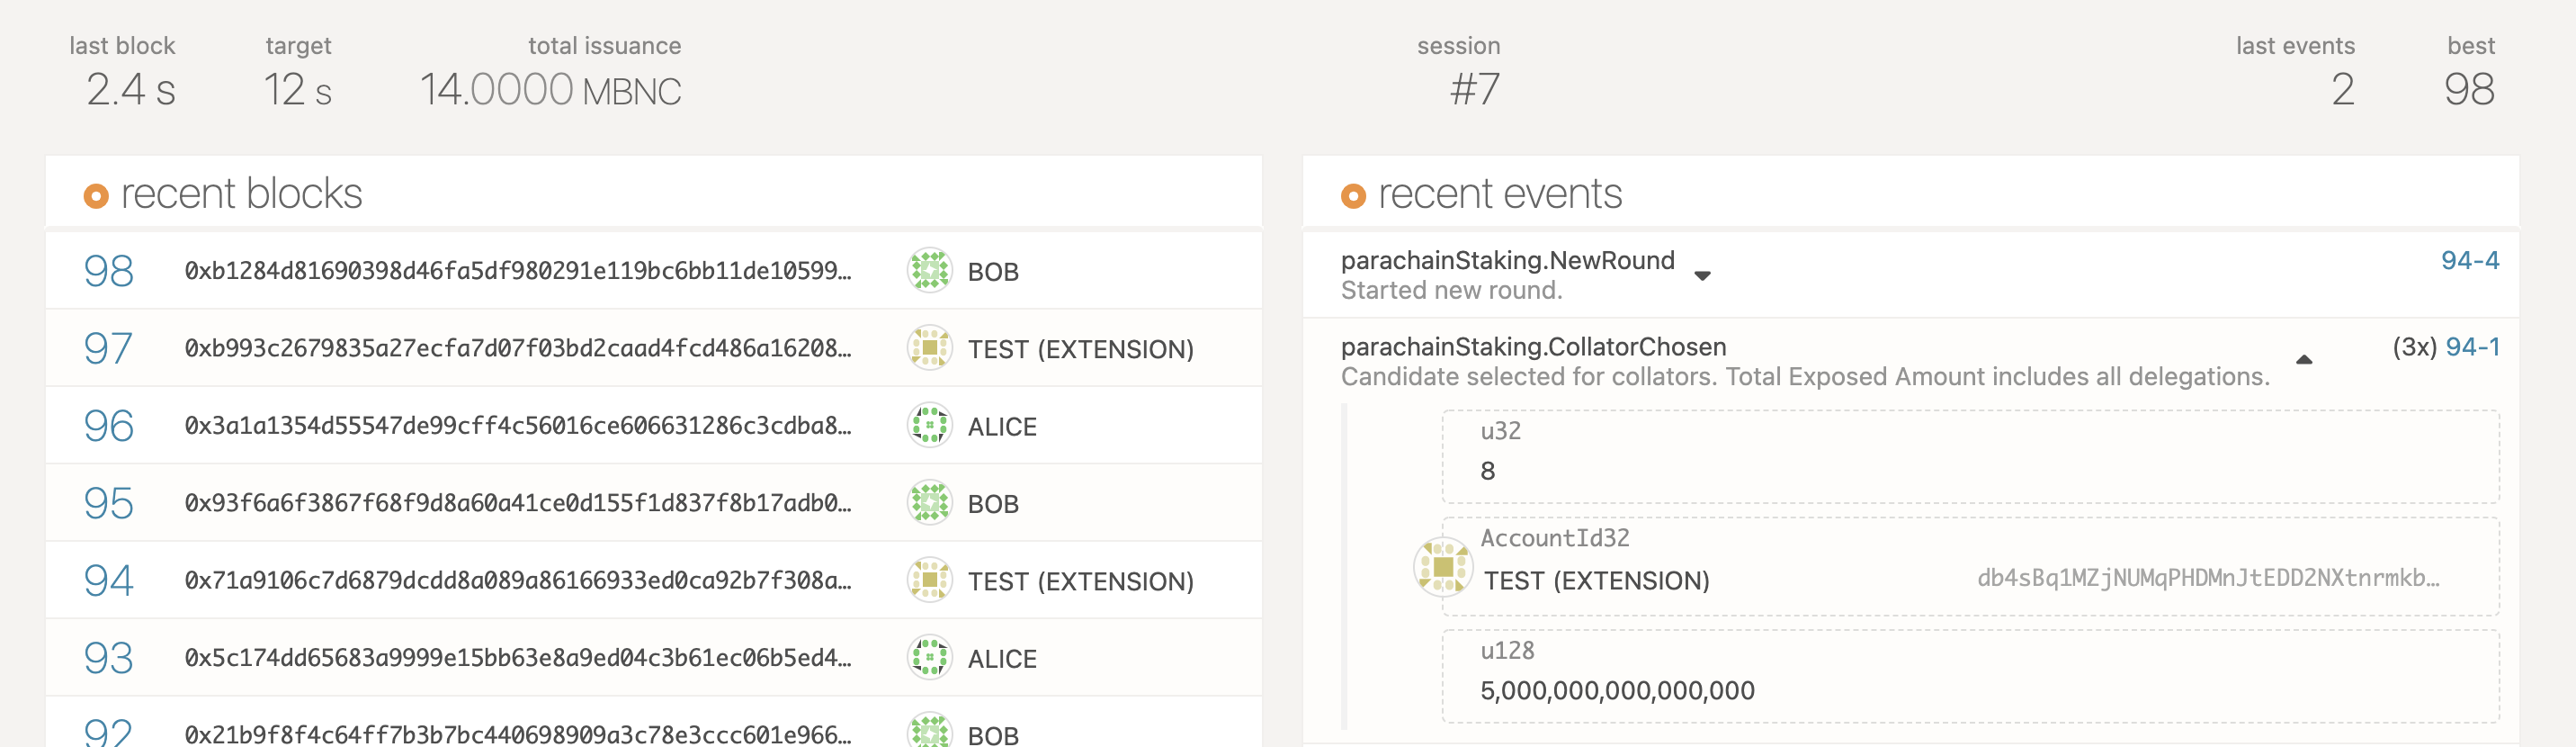Click BOB's identicon in block 92 row
Viewport: 2576px width, 747px height.
coord(929,733)
